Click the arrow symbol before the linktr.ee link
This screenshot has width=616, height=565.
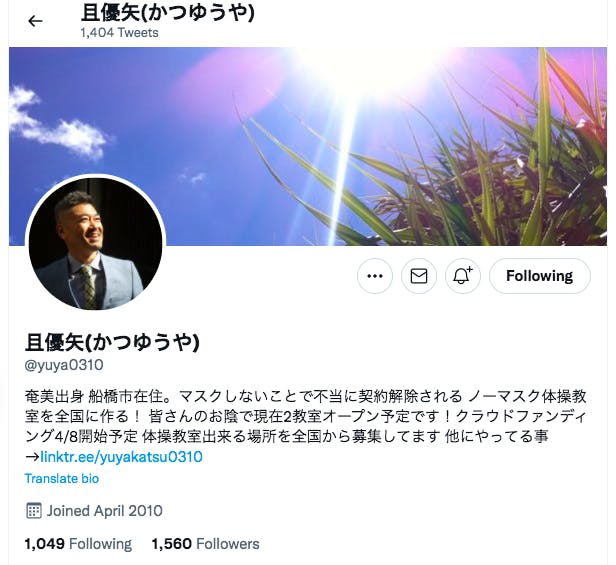click(x=32, y=457)
